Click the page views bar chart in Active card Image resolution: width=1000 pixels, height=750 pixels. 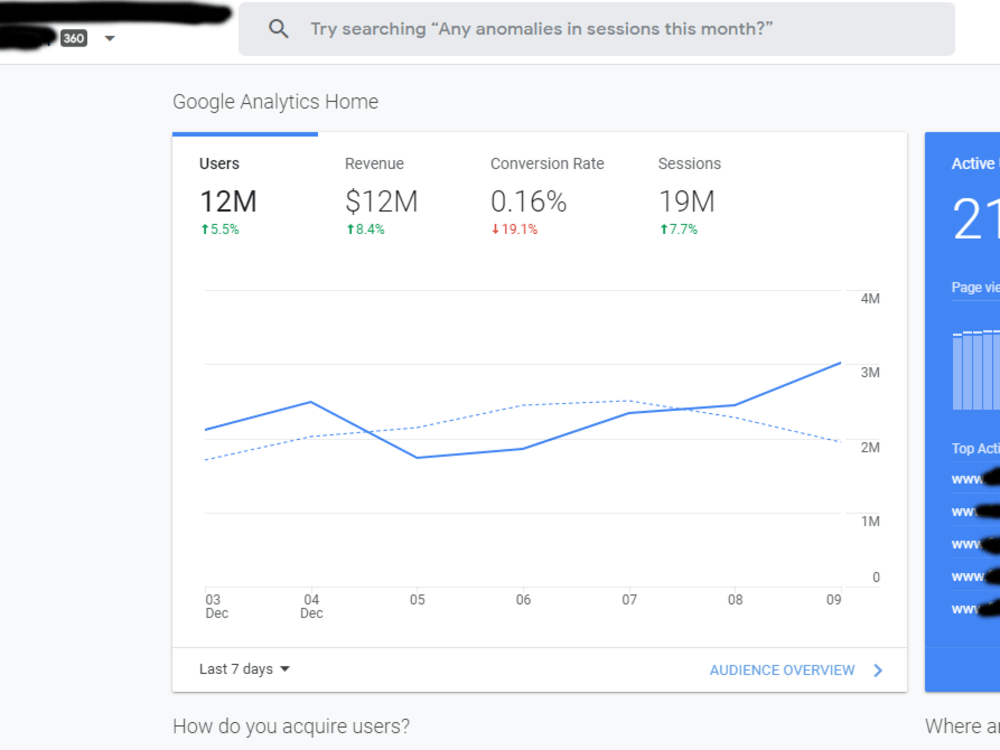pos(976,370)
